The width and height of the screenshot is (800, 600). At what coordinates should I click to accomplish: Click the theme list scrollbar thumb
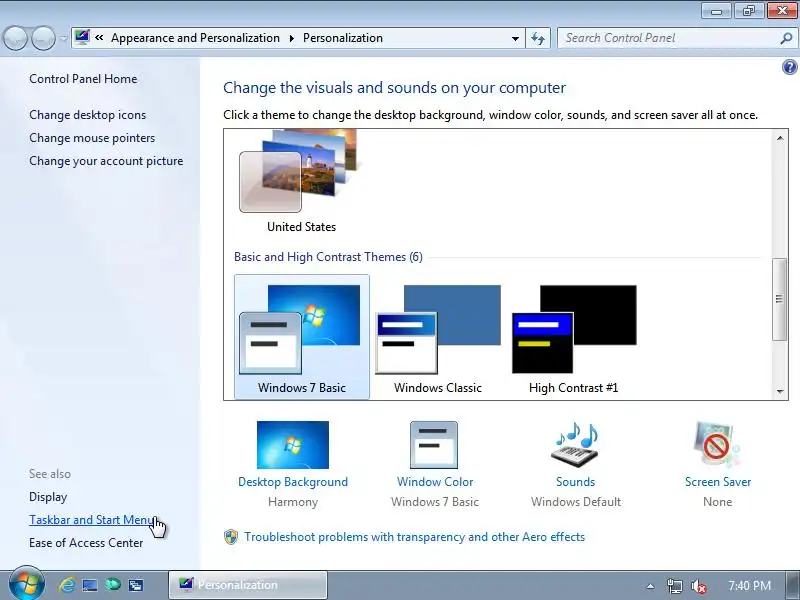click(x=779, y=299)
